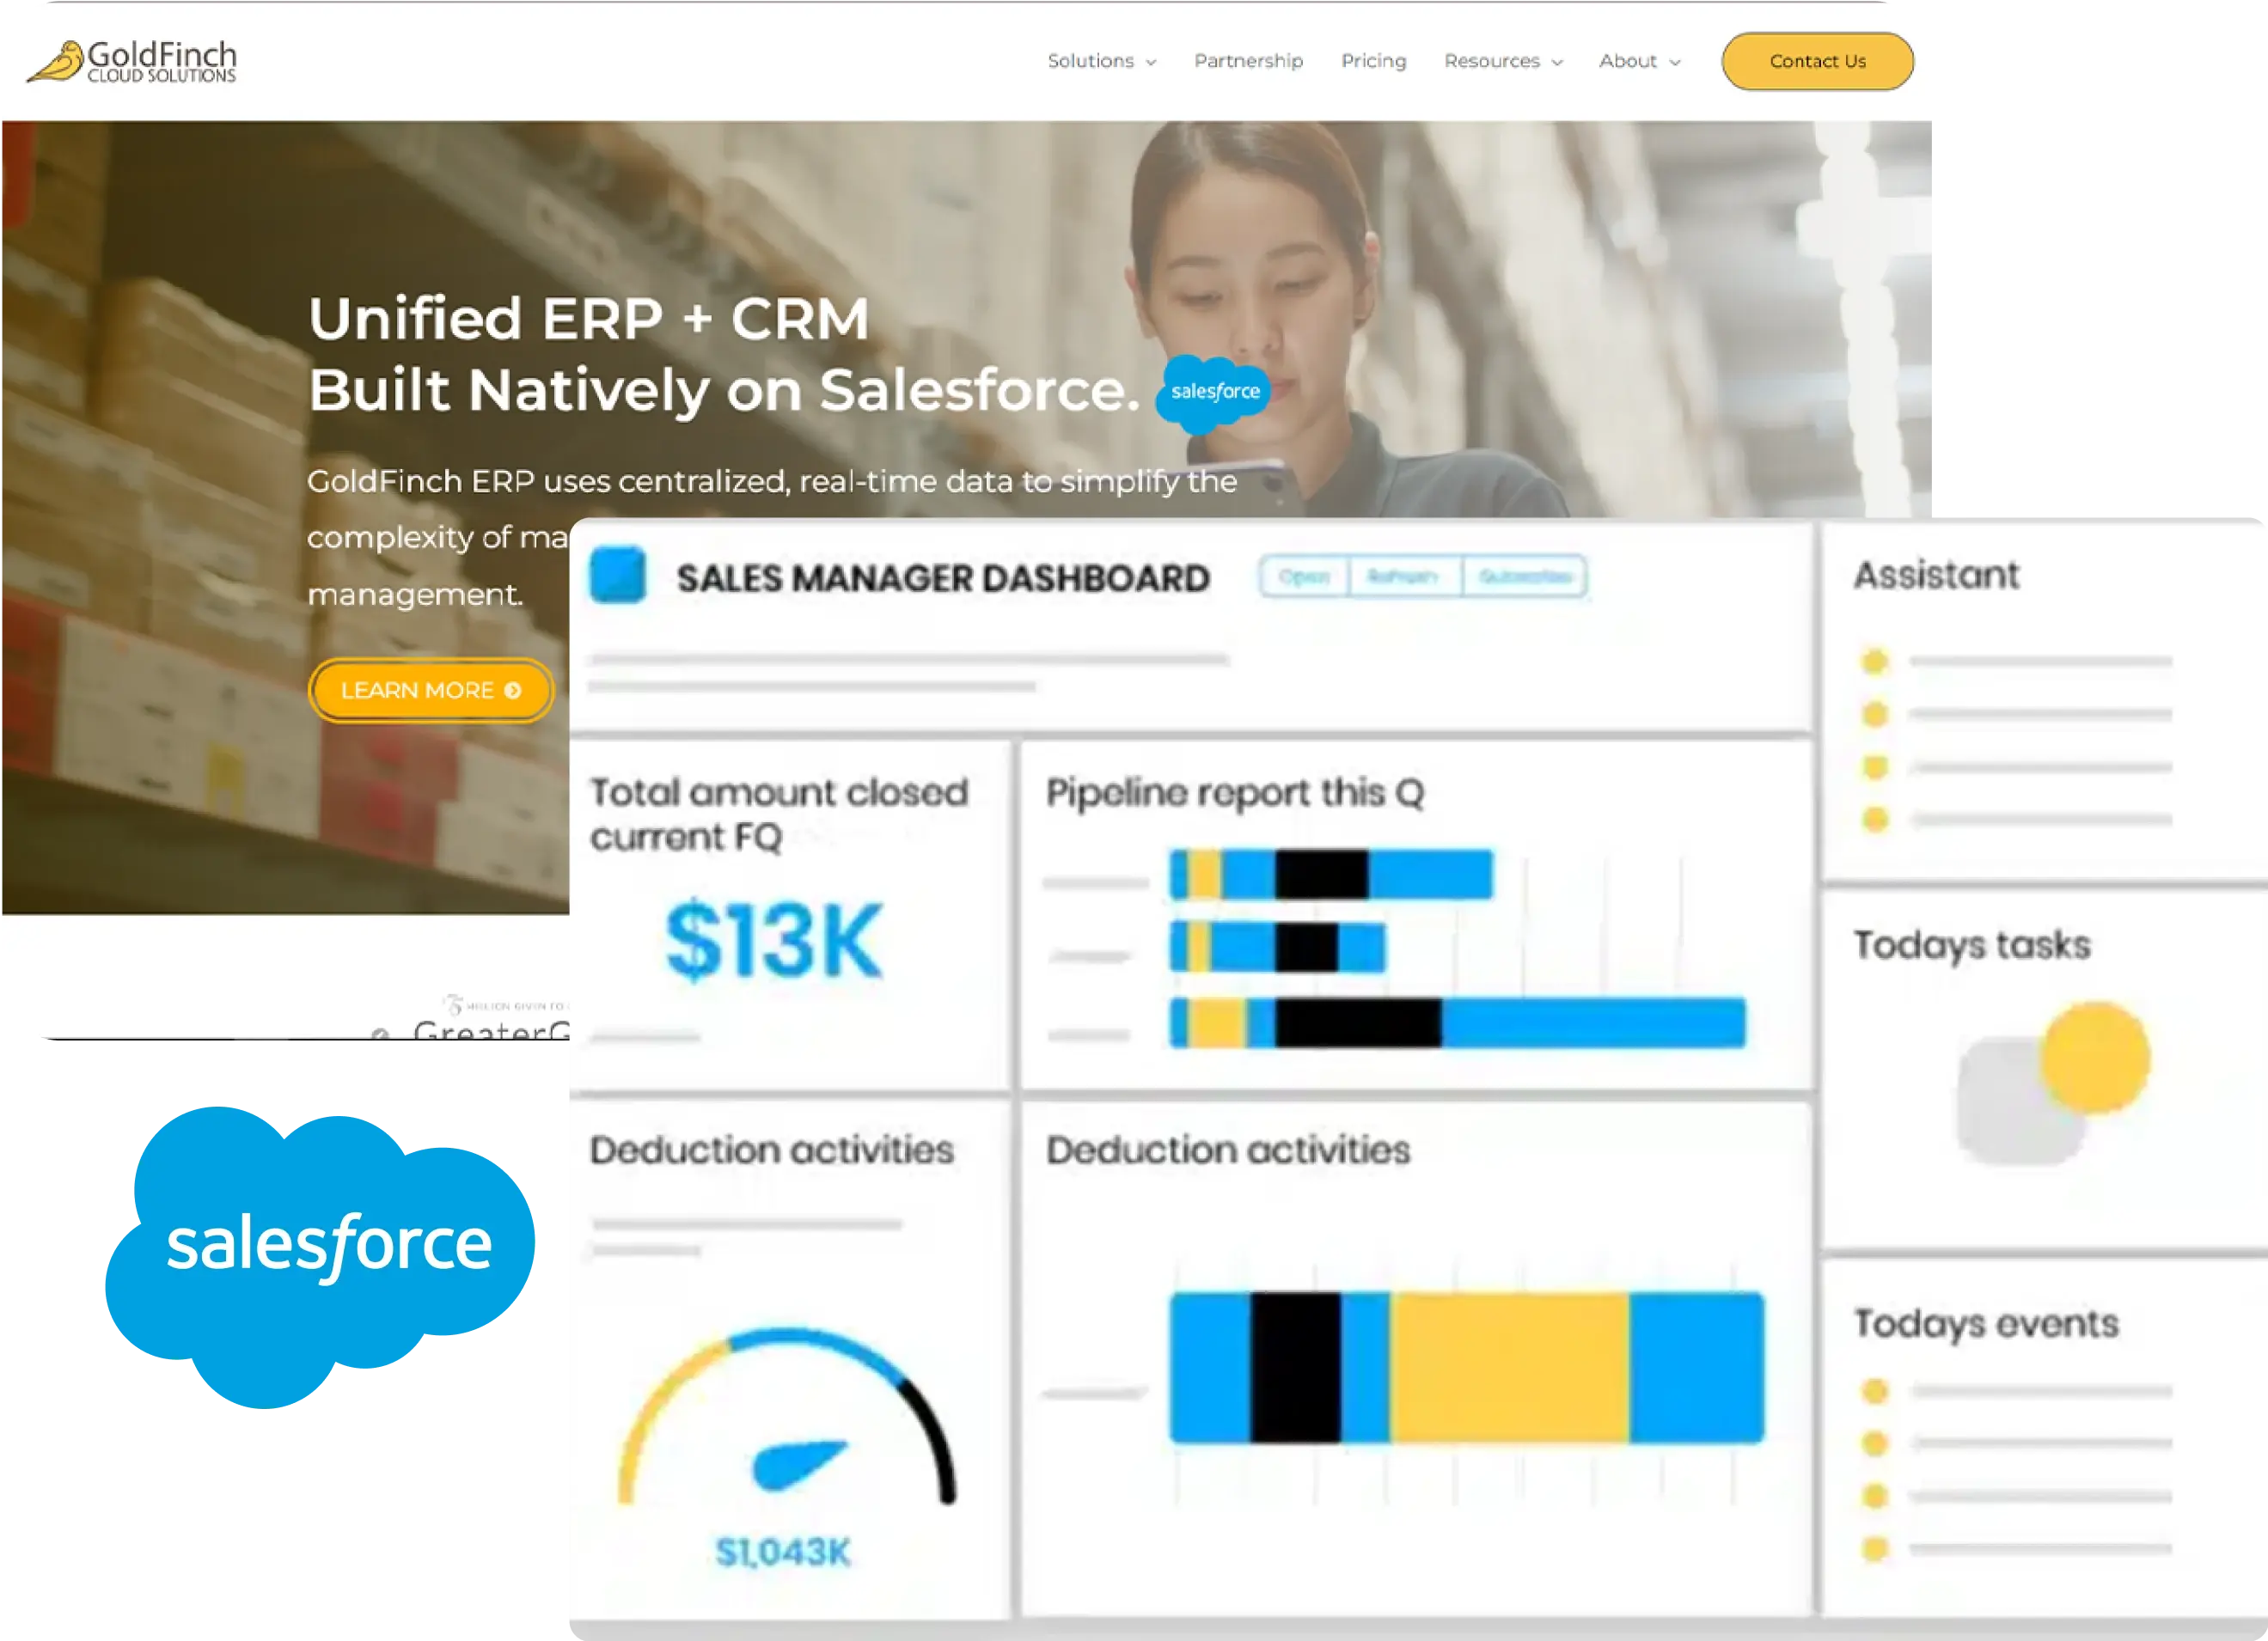Expand the Solutions dropdown menu
The image size is (2268, 1641).
click(1101, 61)
